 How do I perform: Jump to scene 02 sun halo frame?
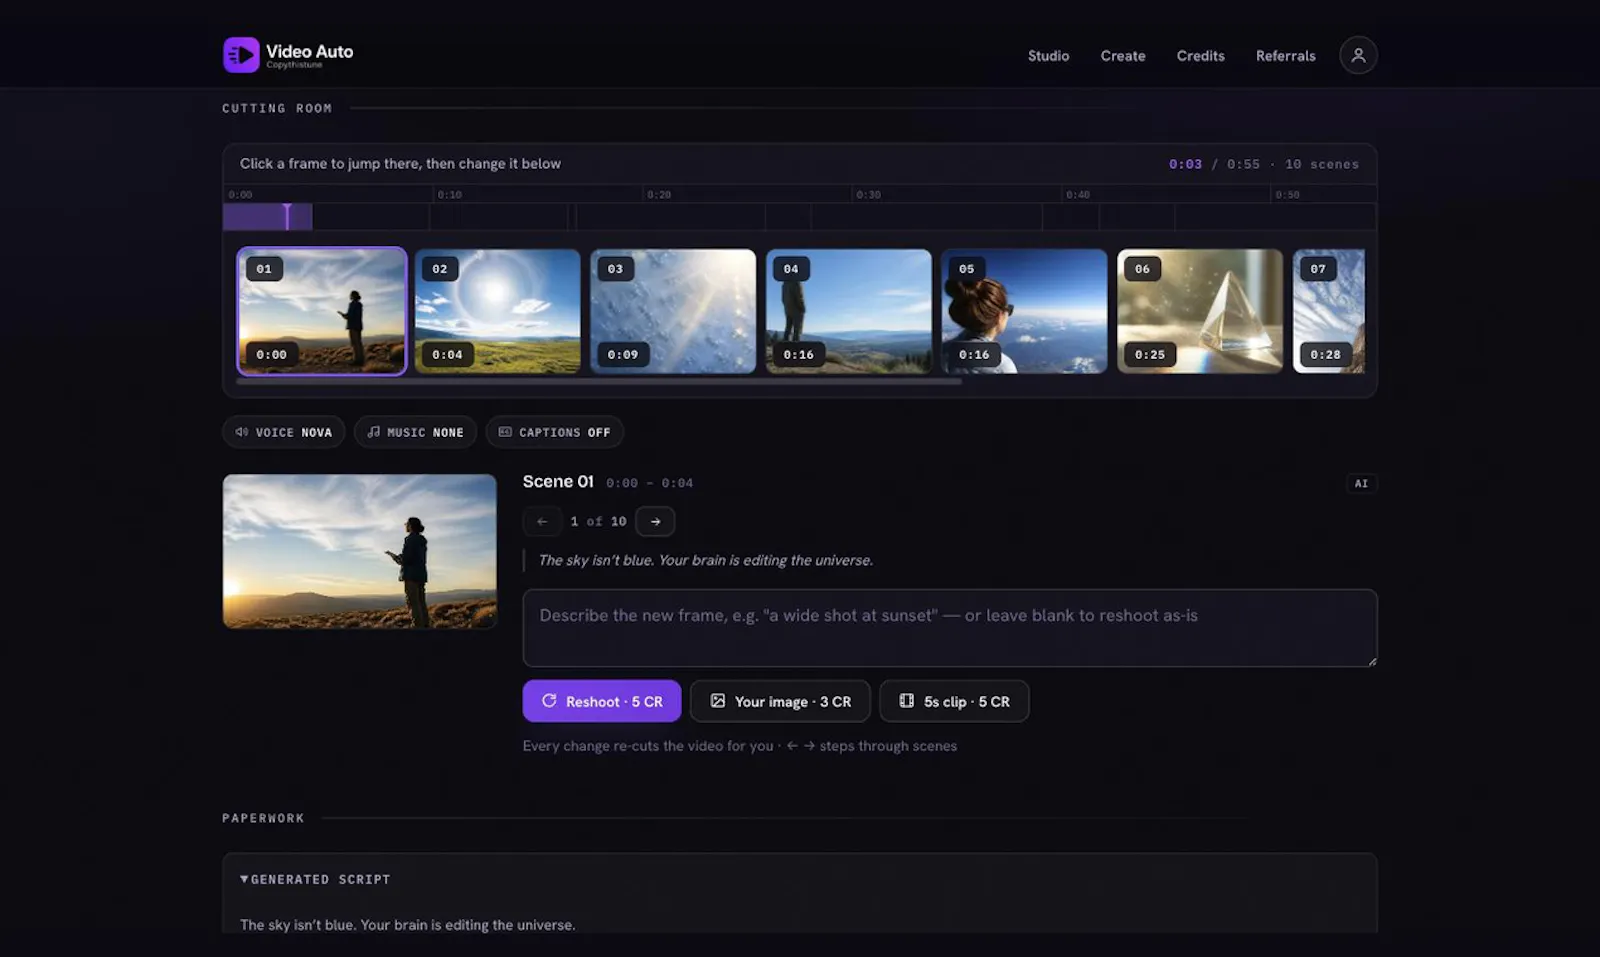coord(497,311)
